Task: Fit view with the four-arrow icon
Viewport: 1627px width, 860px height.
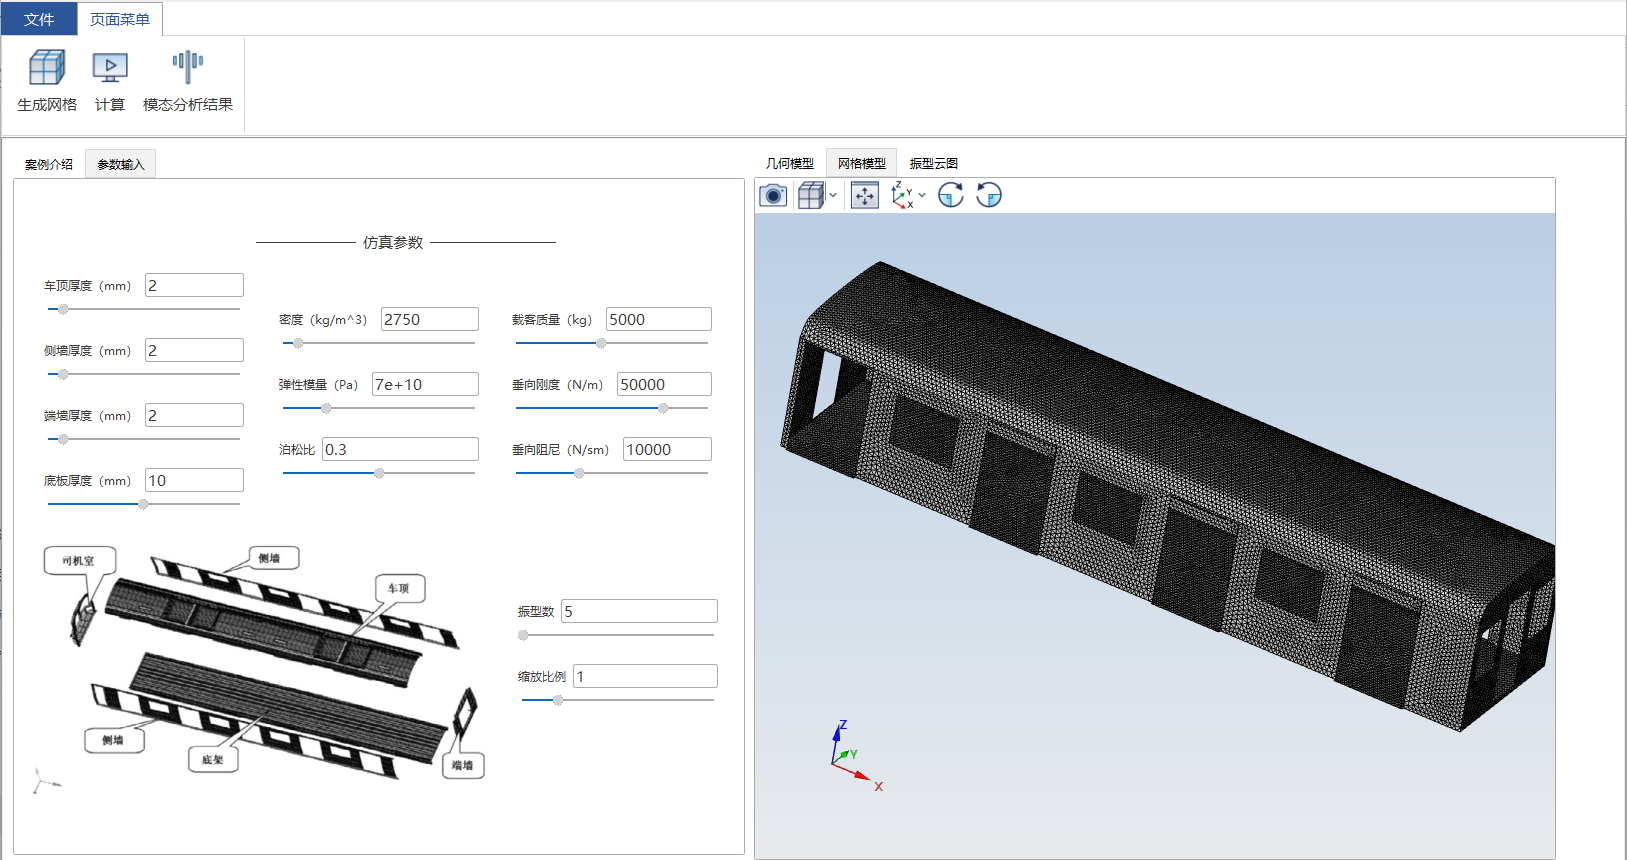Action: (x=865, y=195)
